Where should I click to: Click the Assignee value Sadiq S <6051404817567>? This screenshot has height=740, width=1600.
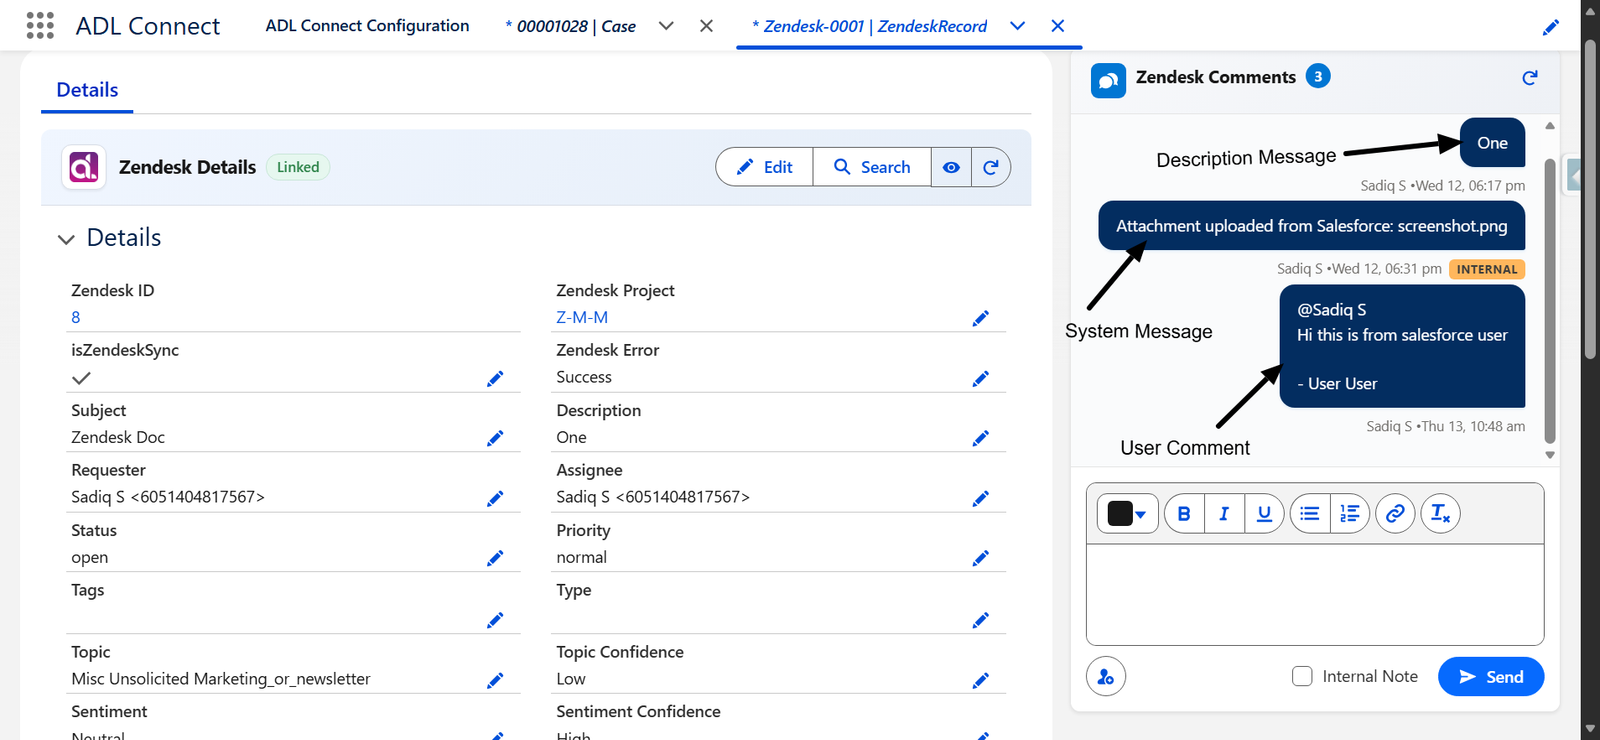click(x=653, y=497)
